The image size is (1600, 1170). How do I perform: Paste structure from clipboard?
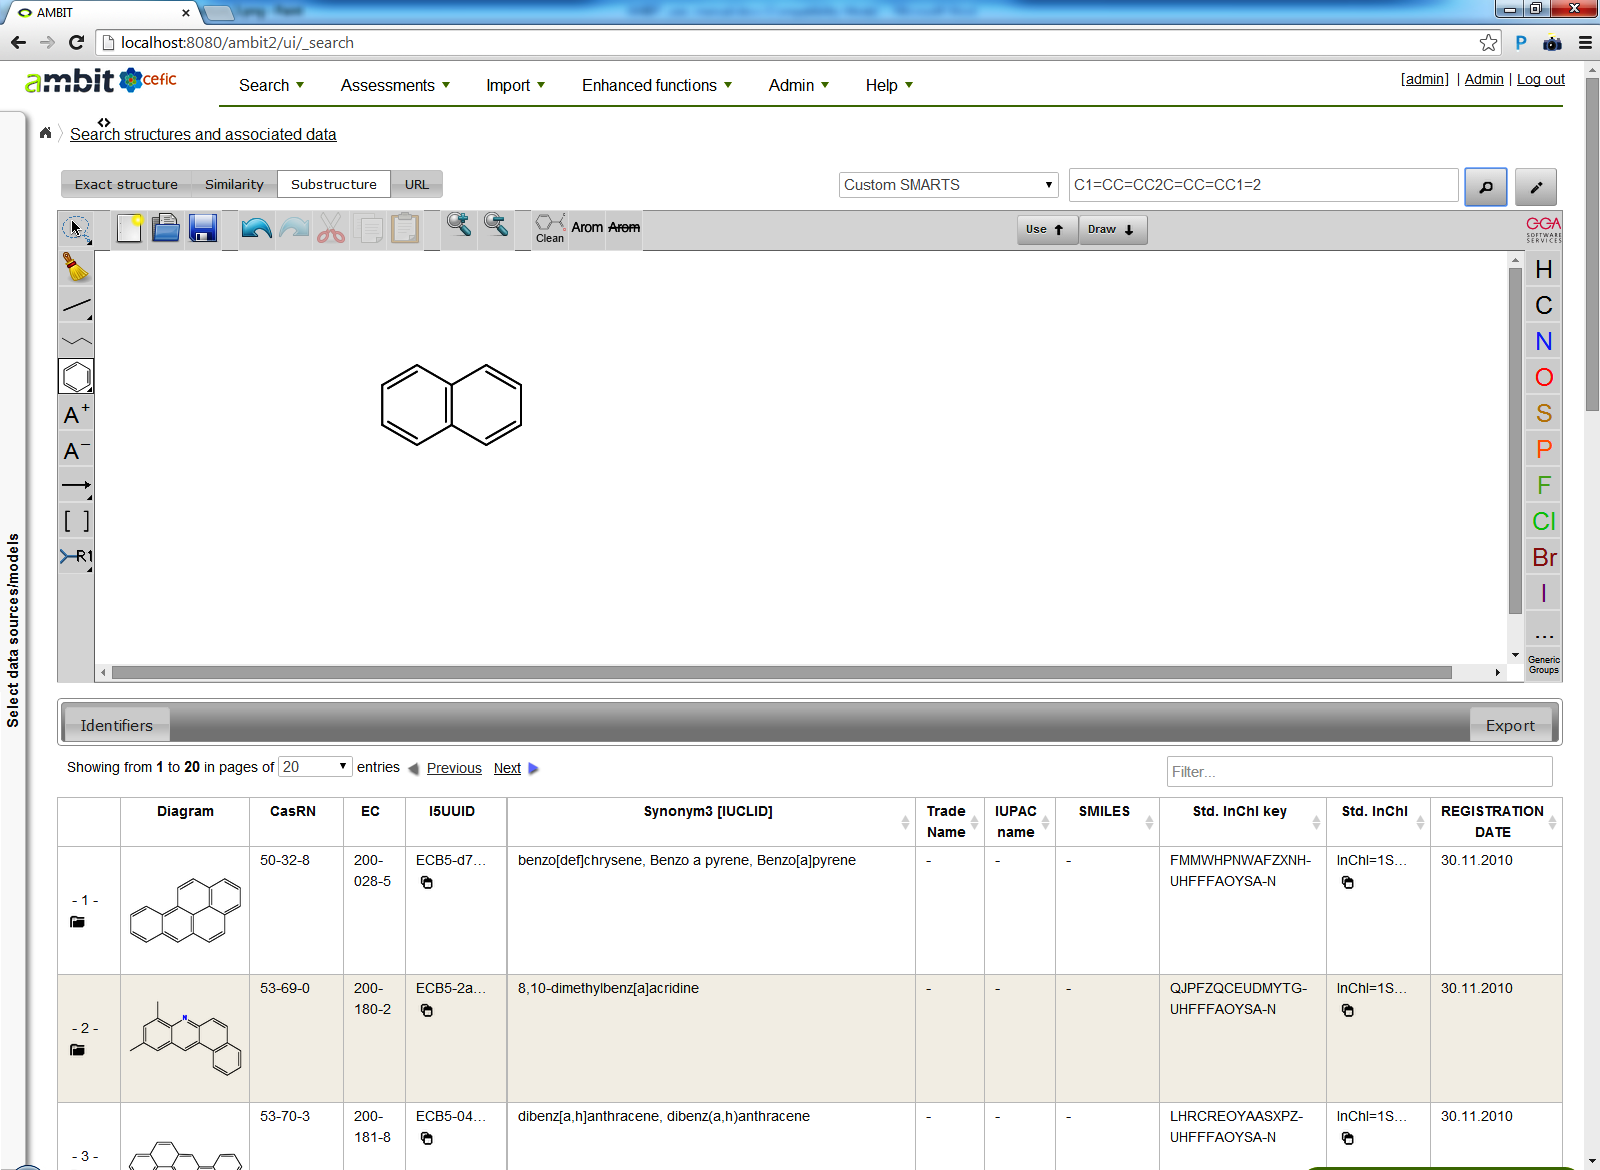tap(405, 229)
